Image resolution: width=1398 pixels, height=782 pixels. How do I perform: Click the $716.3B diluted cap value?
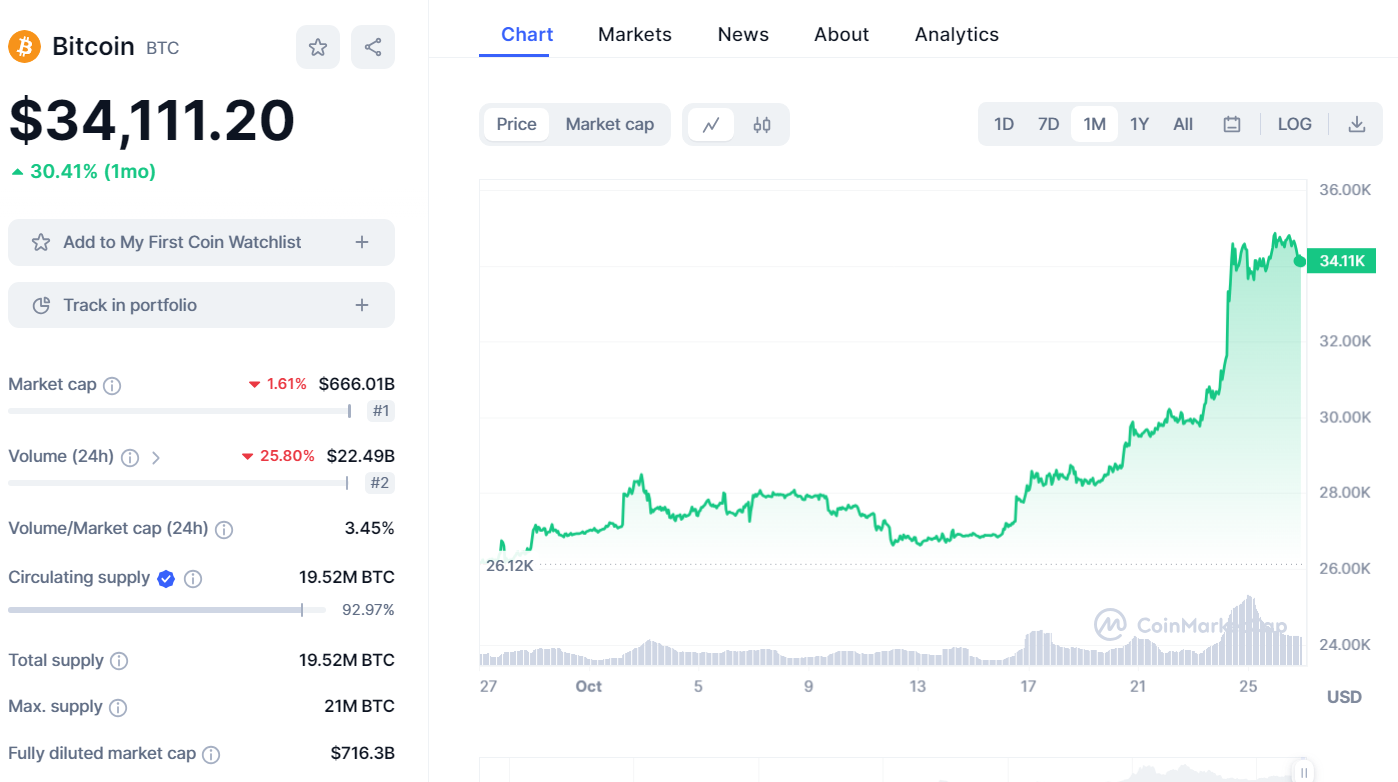coord(363,753)
